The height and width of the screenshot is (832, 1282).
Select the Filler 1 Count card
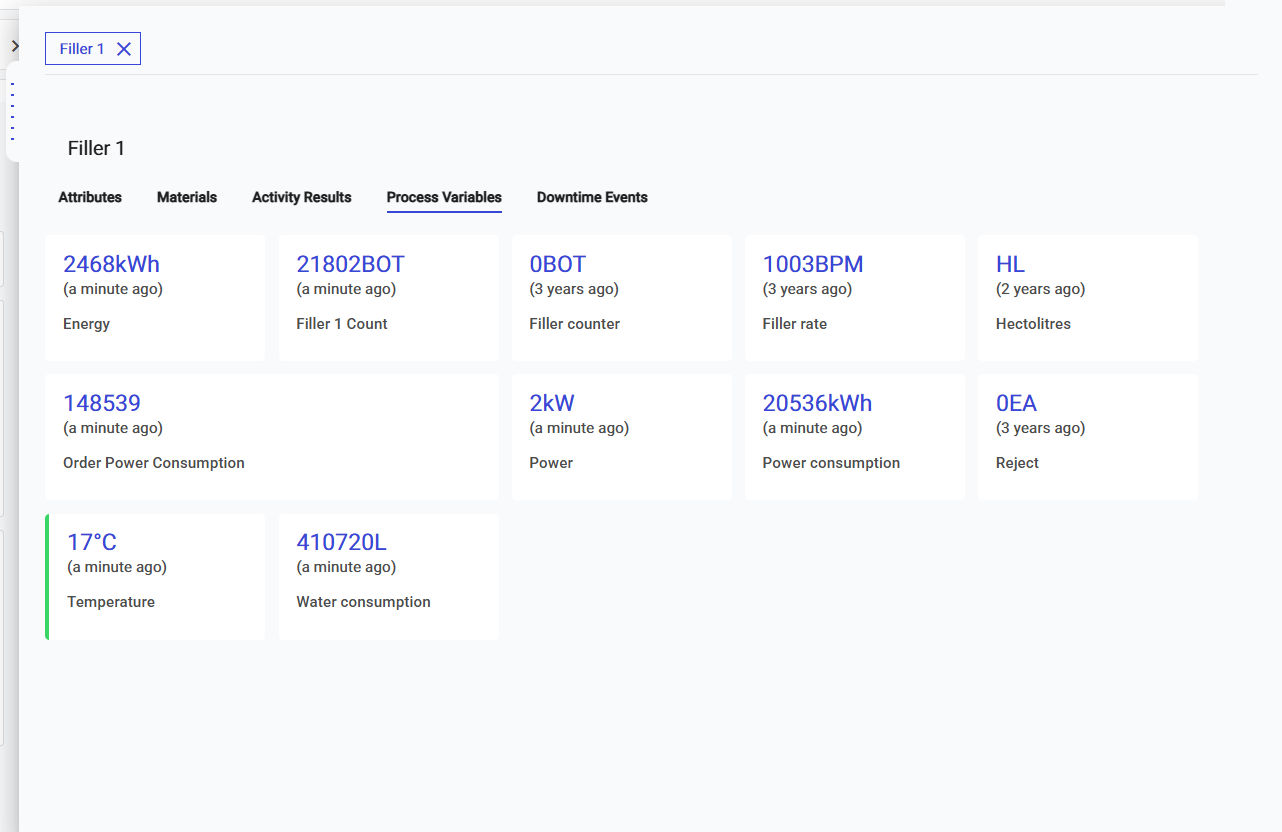click(x=388, y=298)
